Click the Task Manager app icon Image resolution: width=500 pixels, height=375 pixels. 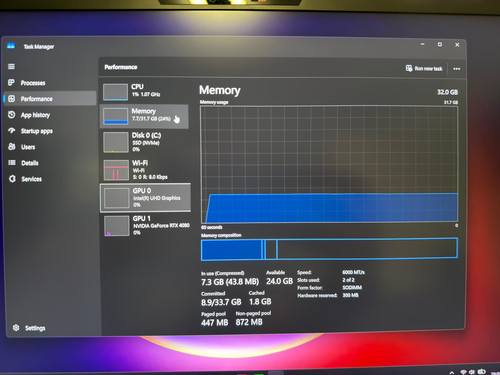[x=11, y=46]
